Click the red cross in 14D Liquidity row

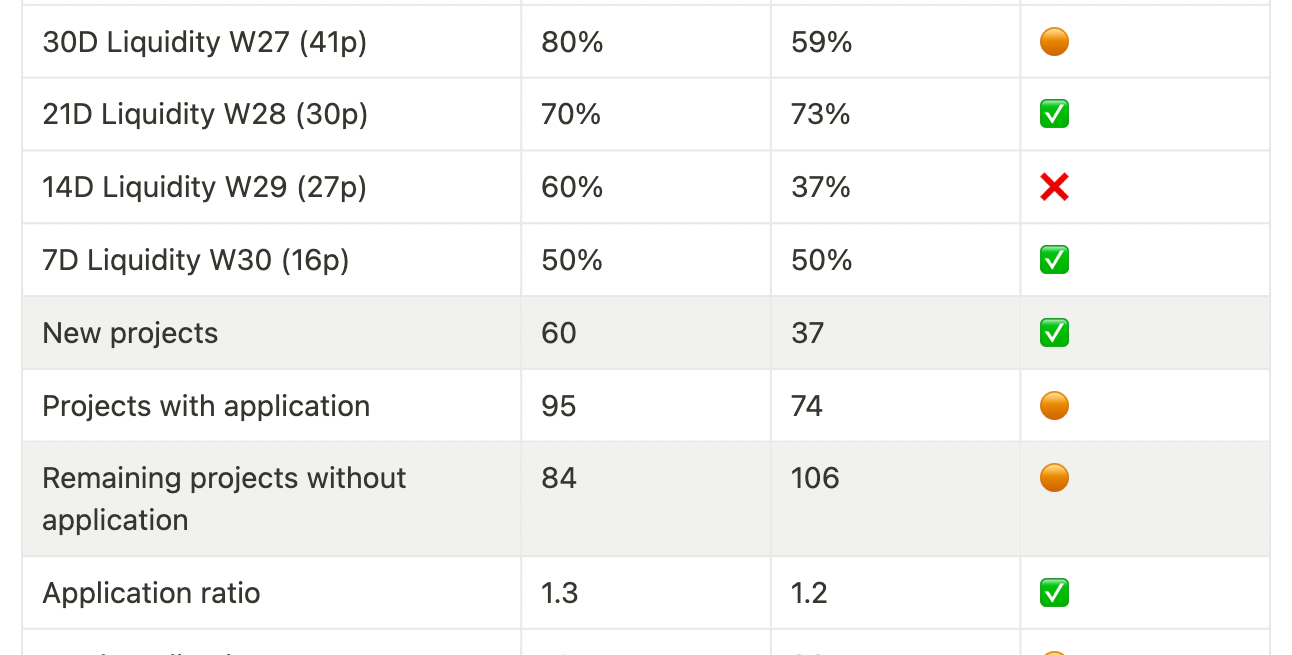point(1054,187)
